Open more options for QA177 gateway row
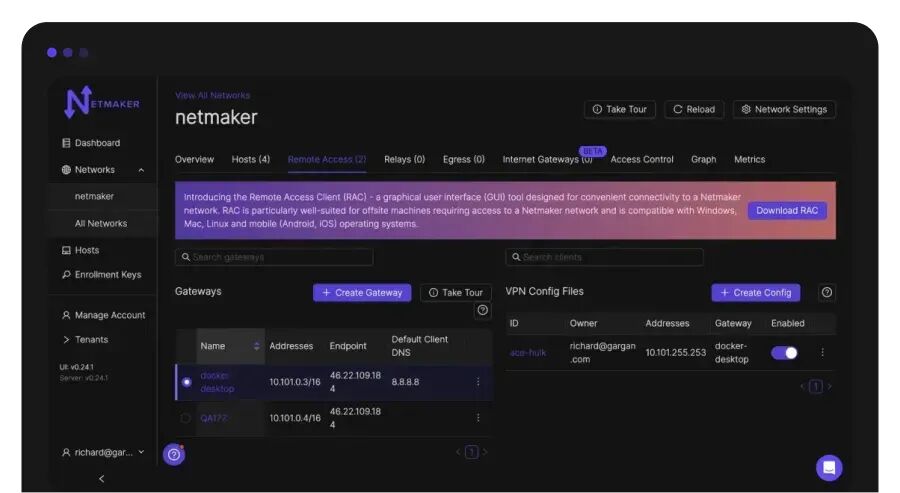The width and height of the screenshot is (900, 493). [478, 418]
